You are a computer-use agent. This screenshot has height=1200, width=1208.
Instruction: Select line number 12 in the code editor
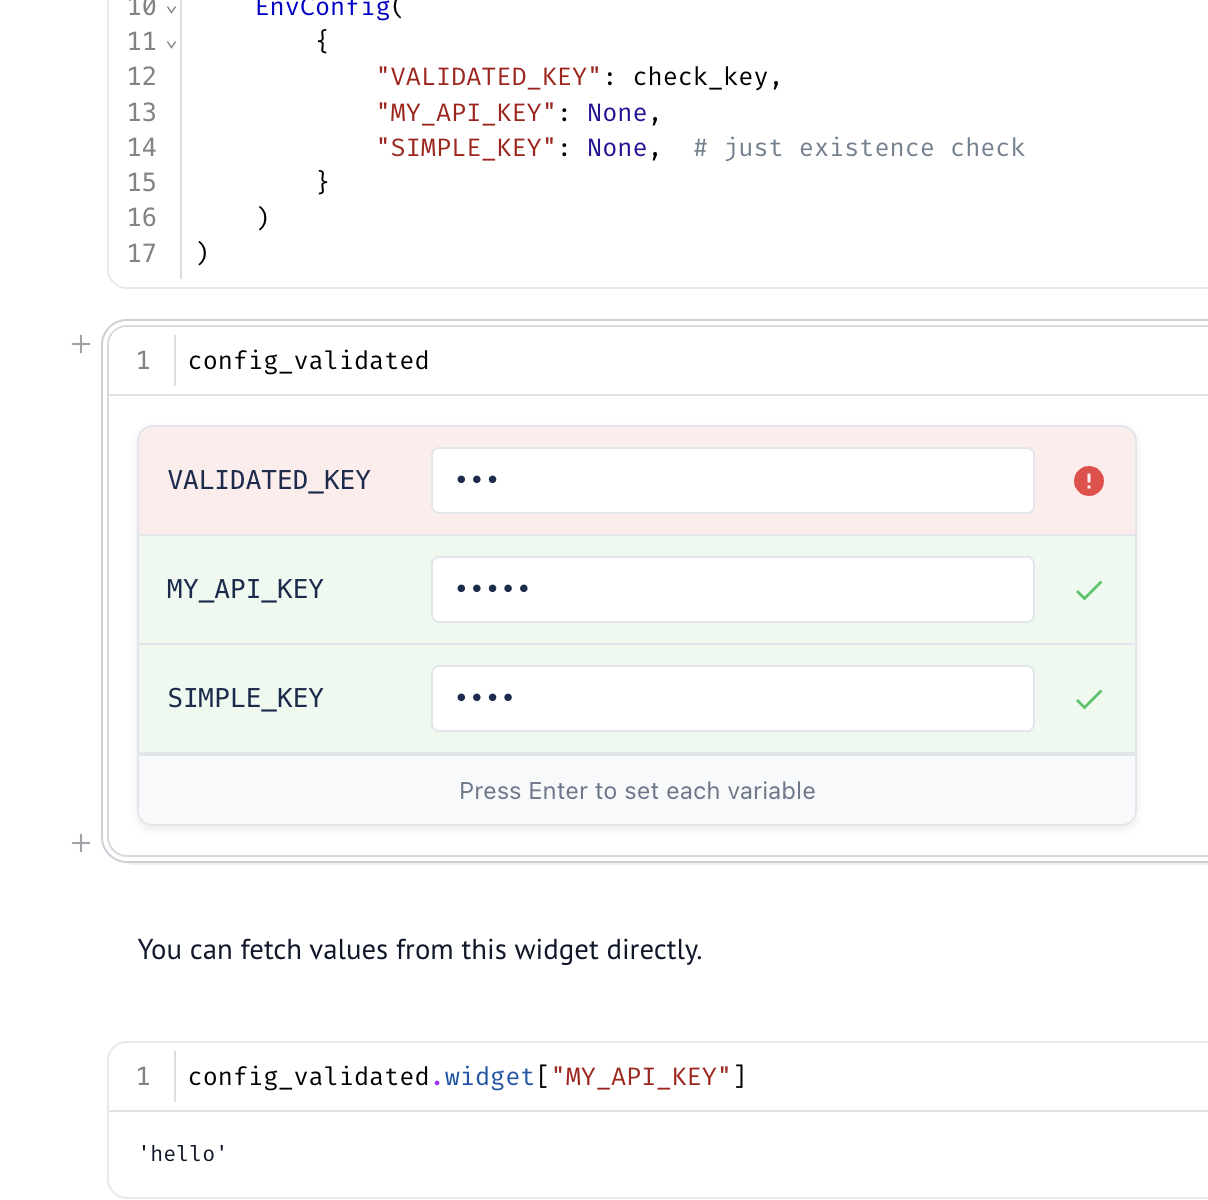(143, 76)
